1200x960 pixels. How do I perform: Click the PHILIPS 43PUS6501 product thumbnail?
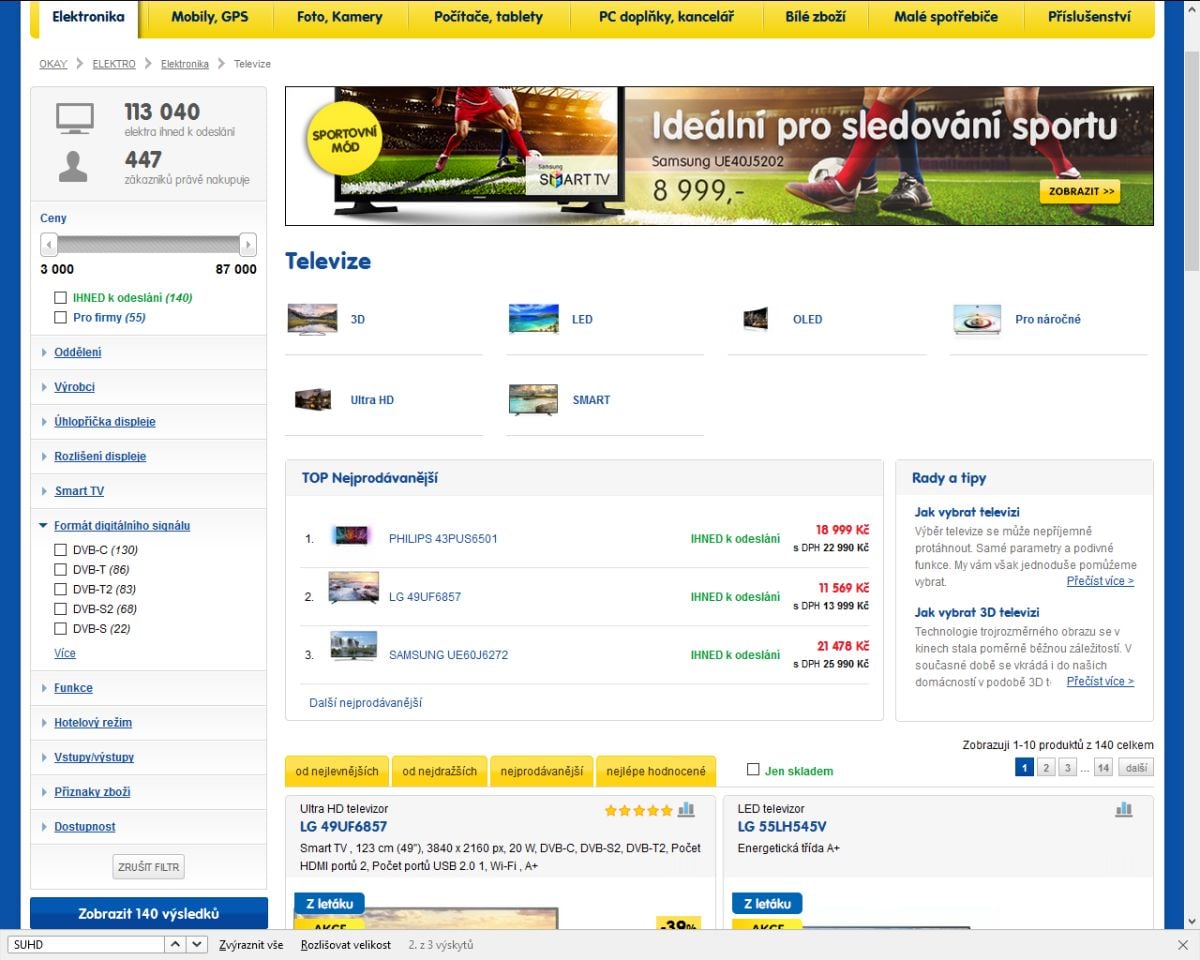(352, 536)
